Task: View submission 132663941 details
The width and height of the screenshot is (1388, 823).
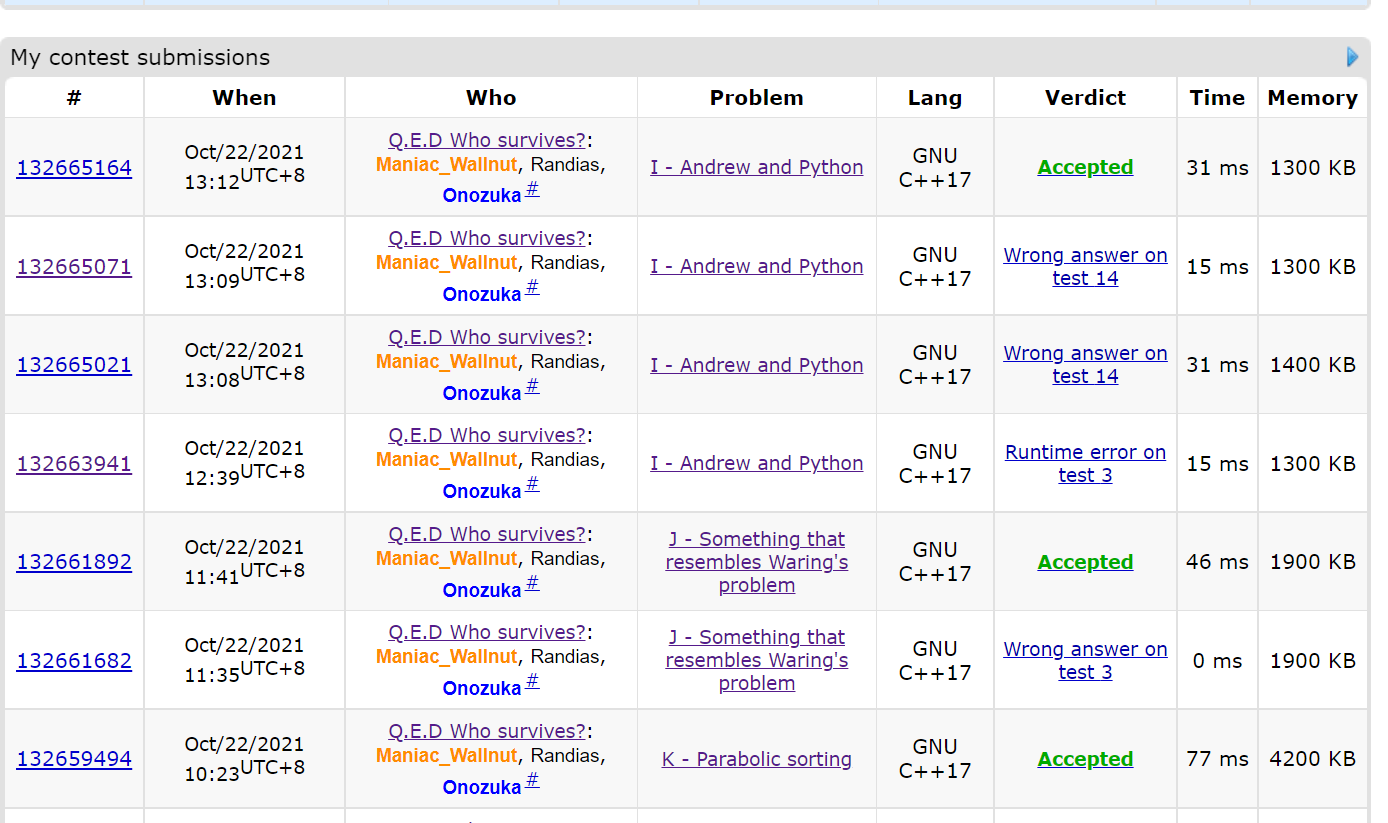Action: pos(74,464)
